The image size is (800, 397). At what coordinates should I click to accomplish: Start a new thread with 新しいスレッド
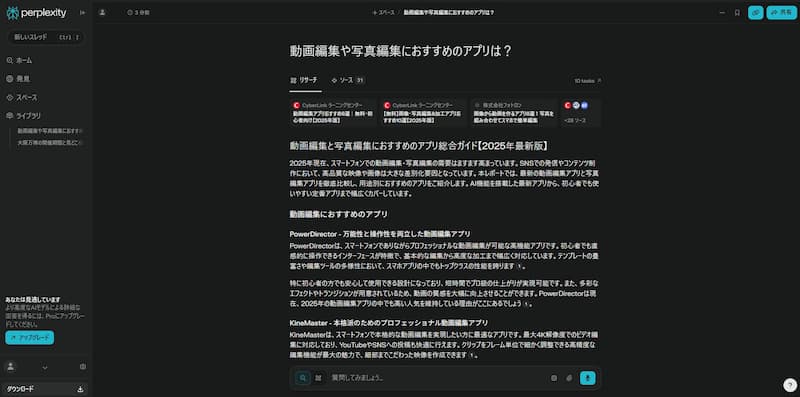pos(46,37)
